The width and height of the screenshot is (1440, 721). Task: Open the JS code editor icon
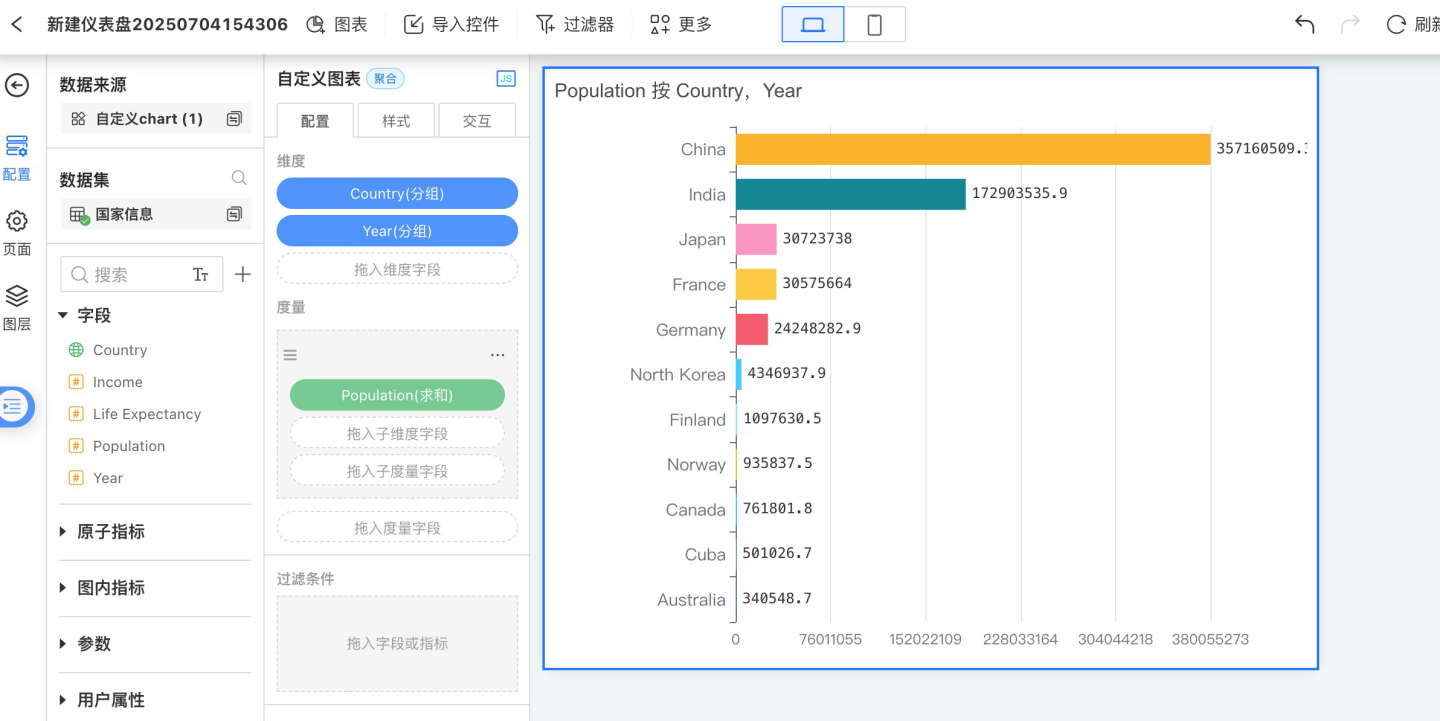[506, 79]
